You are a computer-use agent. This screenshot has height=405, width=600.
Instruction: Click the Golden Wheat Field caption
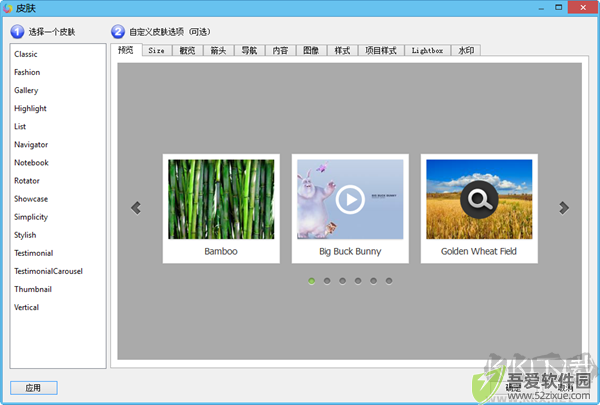(x=479, y=251)
